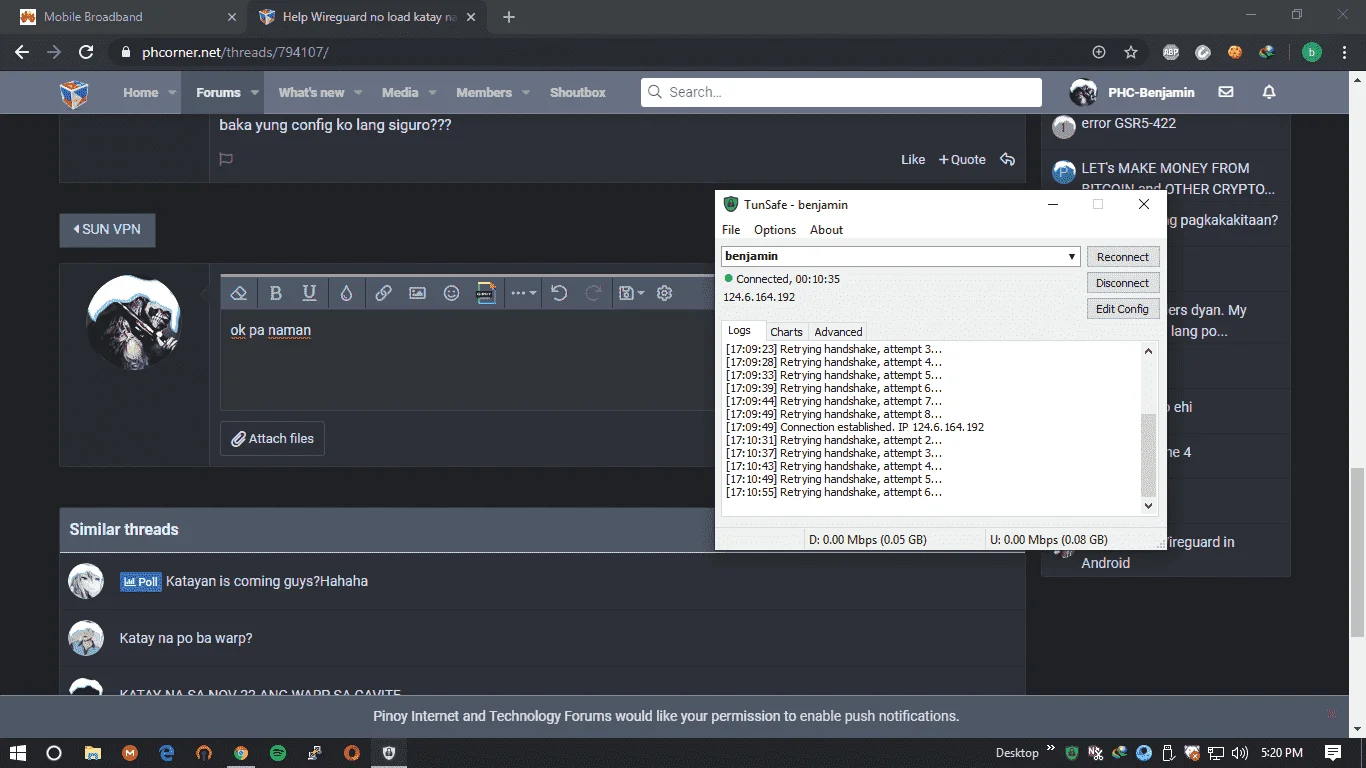1366x768 pixels.
Task: Bookmark this page with the star icon
Action: [1131, 52]
